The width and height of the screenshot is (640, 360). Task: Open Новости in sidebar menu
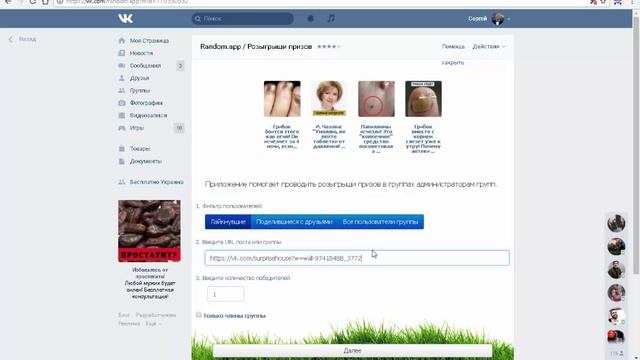tap(141, 53)
